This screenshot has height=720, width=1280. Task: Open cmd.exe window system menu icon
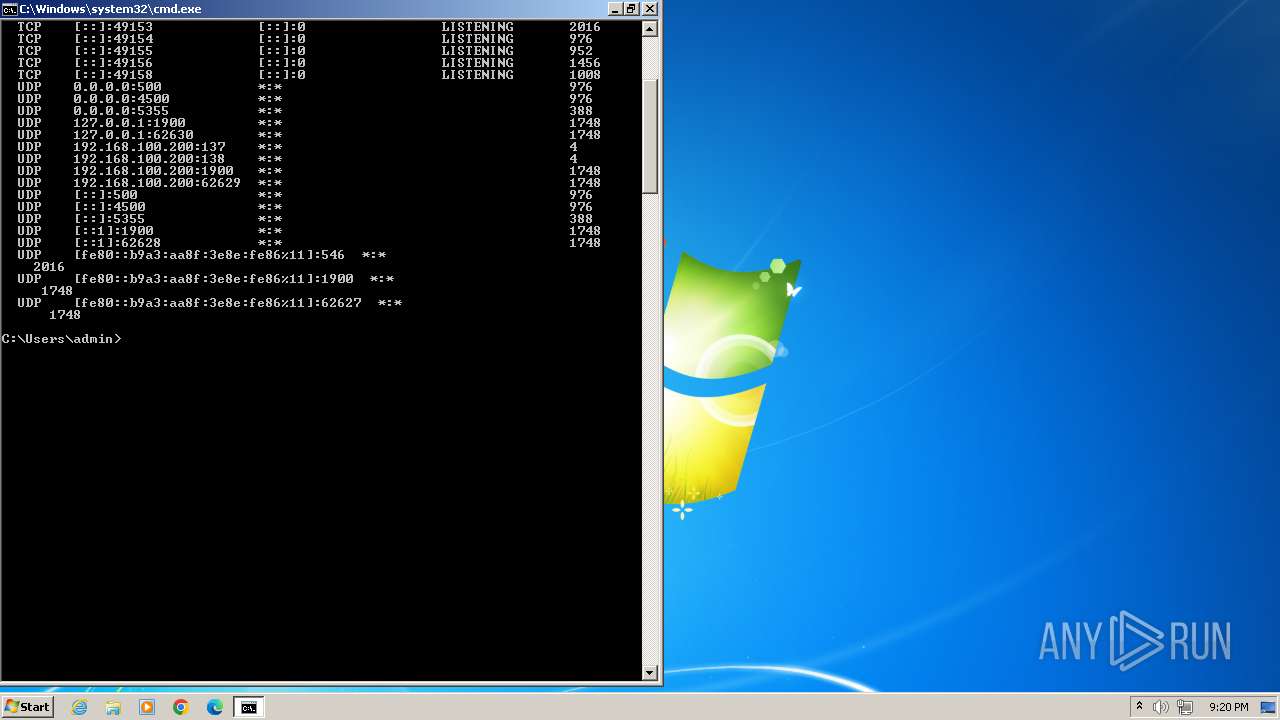click(x=9, y=9)
